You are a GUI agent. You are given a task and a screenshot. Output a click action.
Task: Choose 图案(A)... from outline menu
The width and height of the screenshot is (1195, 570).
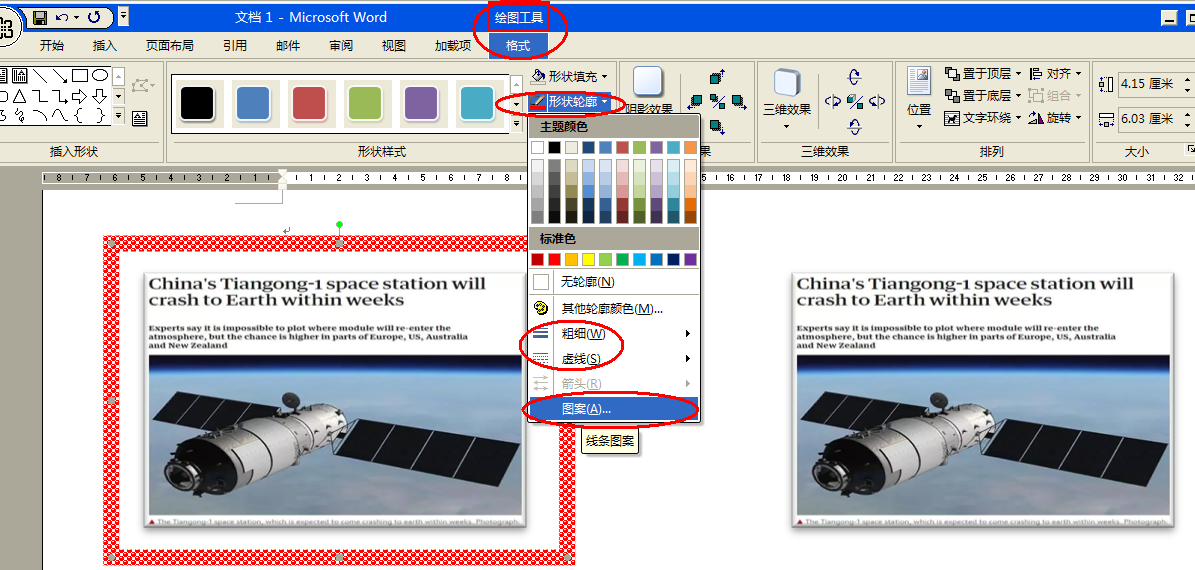point(614,409)
